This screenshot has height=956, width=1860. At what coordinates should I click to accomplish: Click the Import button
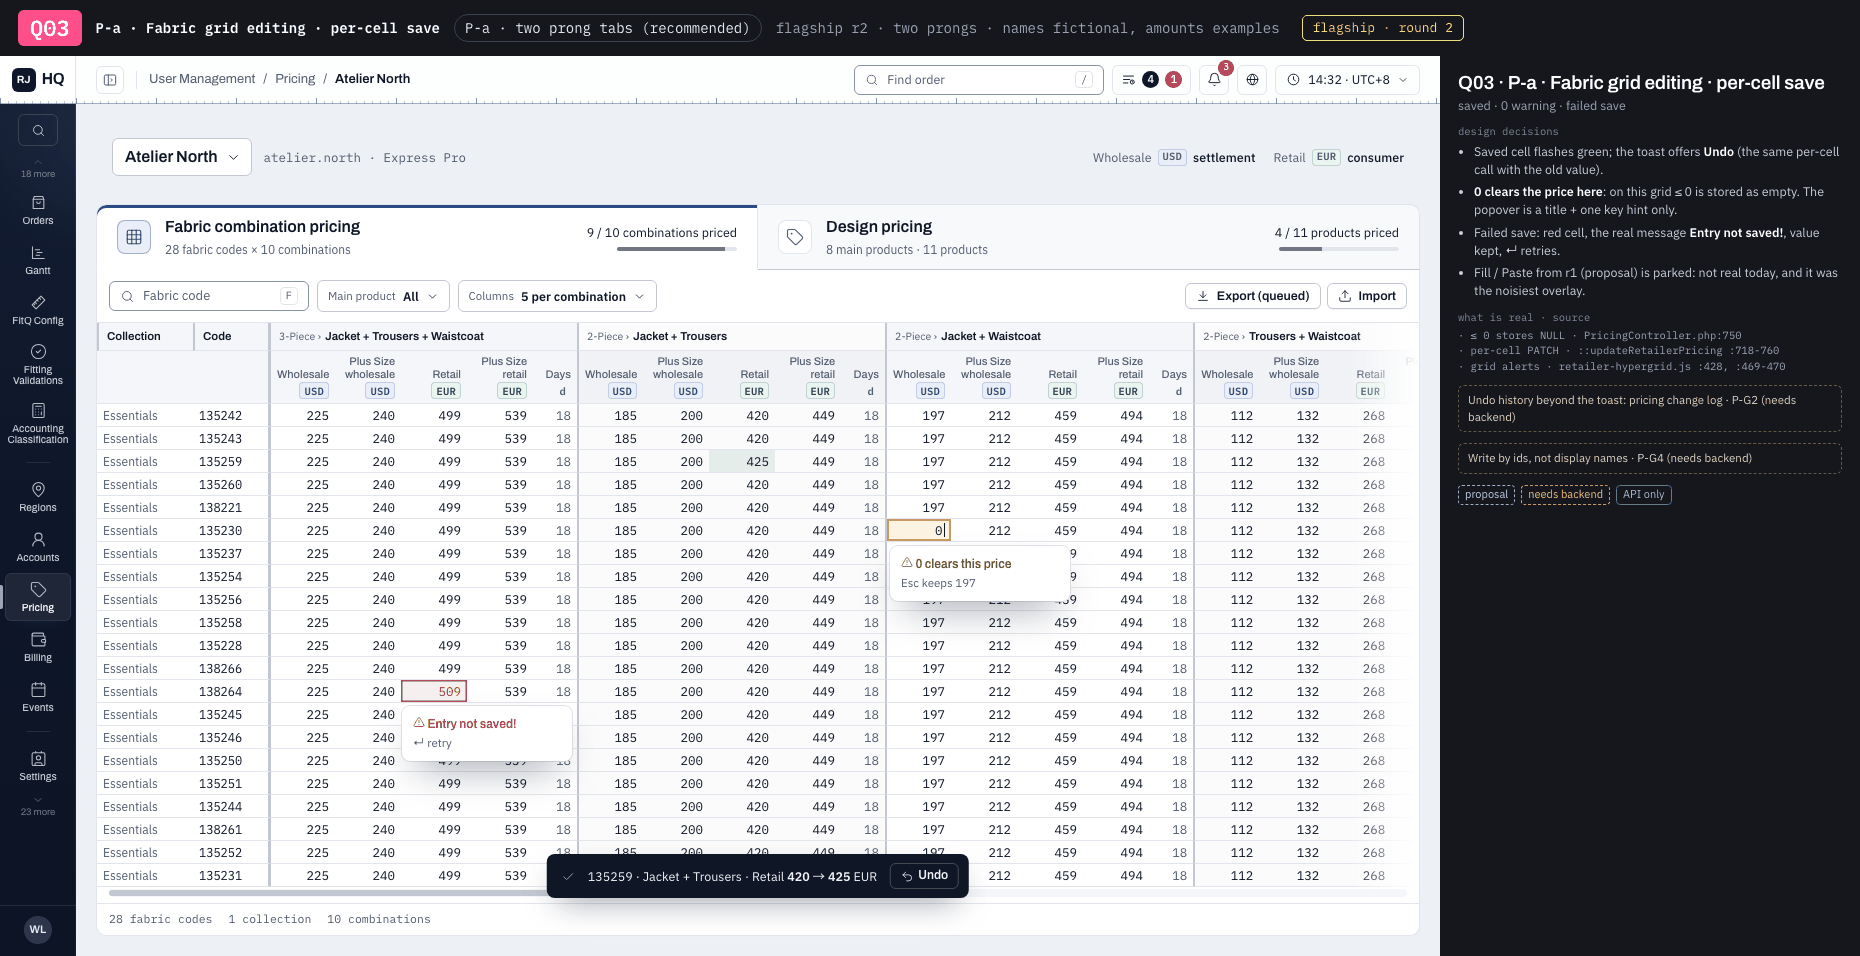tap(1367, 296)
